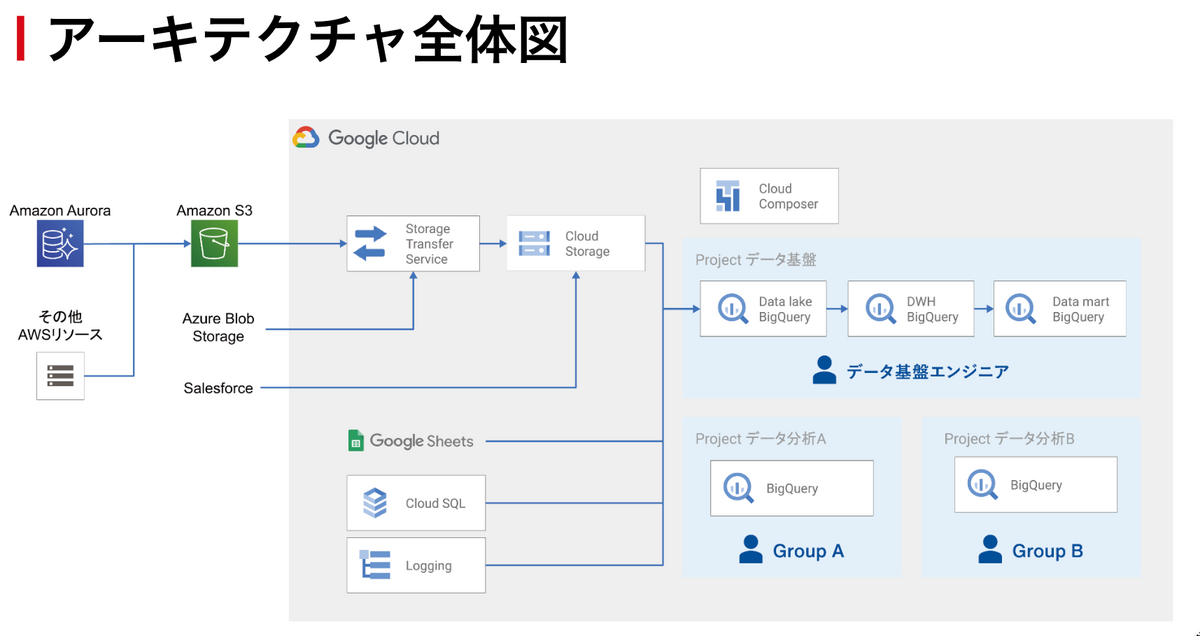Click the Storage Transfer Service arrows icon
This screenshot has height=636, width=1200.
(x=370, y=244)
